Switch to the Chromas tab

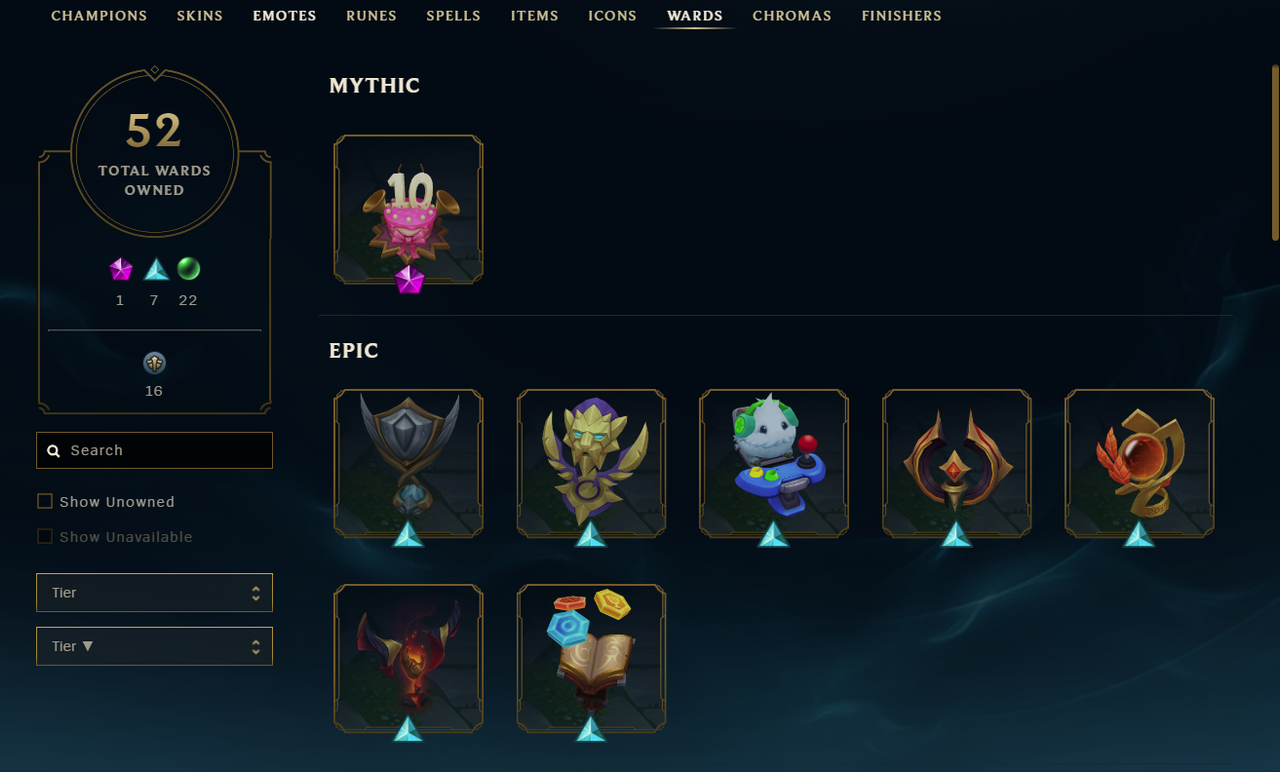tap(792, 16)
